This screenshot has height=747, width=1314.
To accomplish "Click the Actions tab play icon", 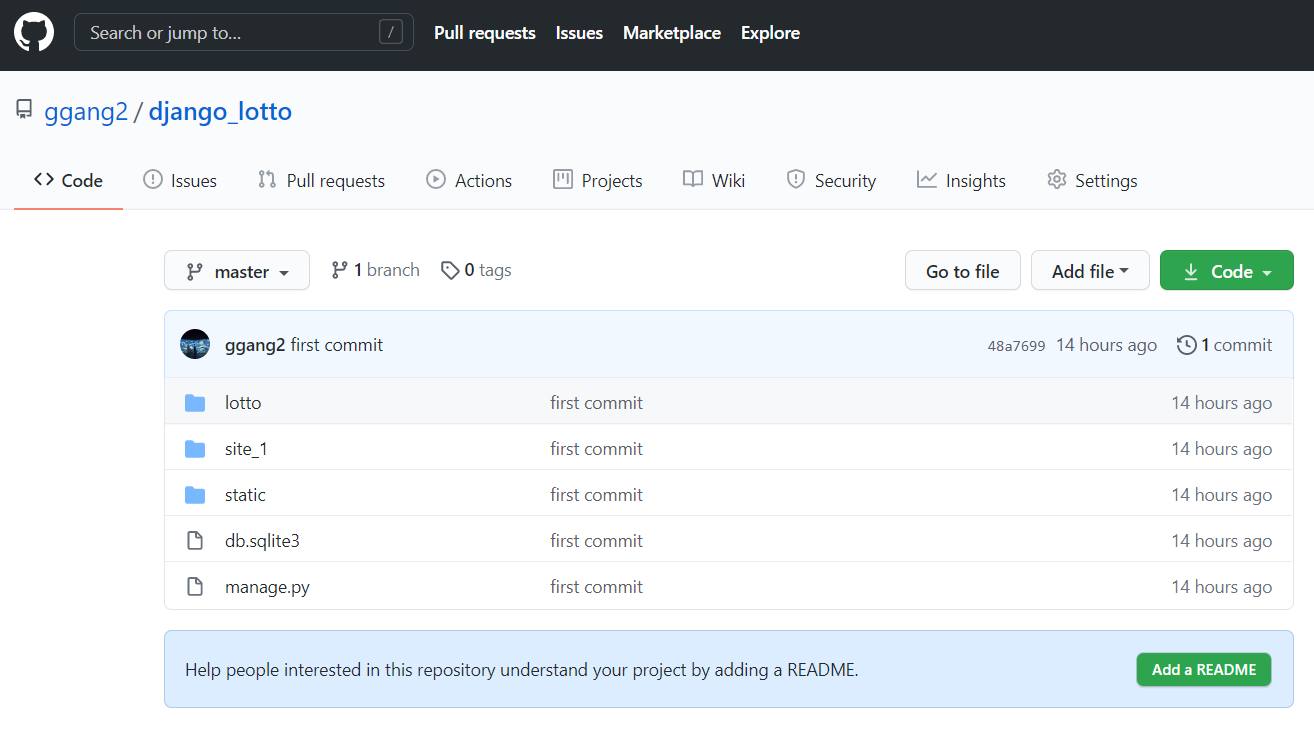I will (436, 180).
